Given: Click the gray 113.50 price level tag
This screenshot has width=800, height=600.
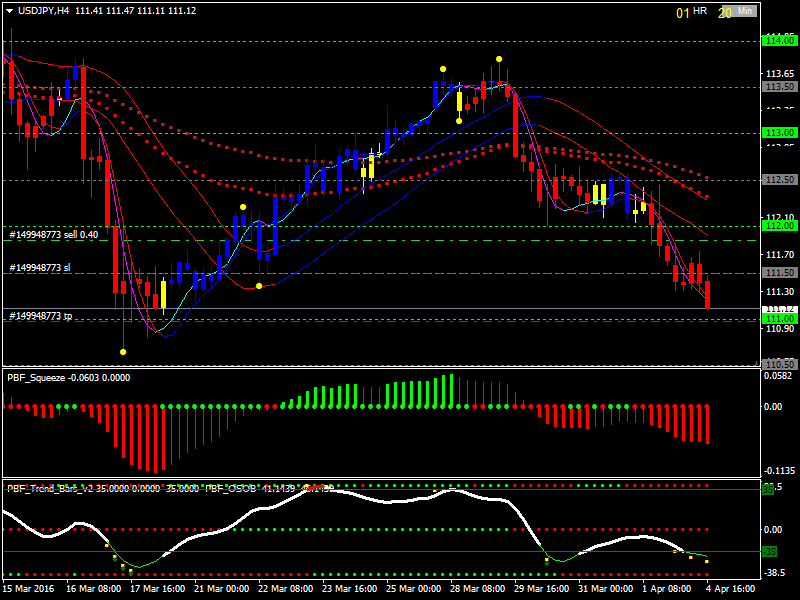Looking at the screenshot, I should [x=779, y=87].
